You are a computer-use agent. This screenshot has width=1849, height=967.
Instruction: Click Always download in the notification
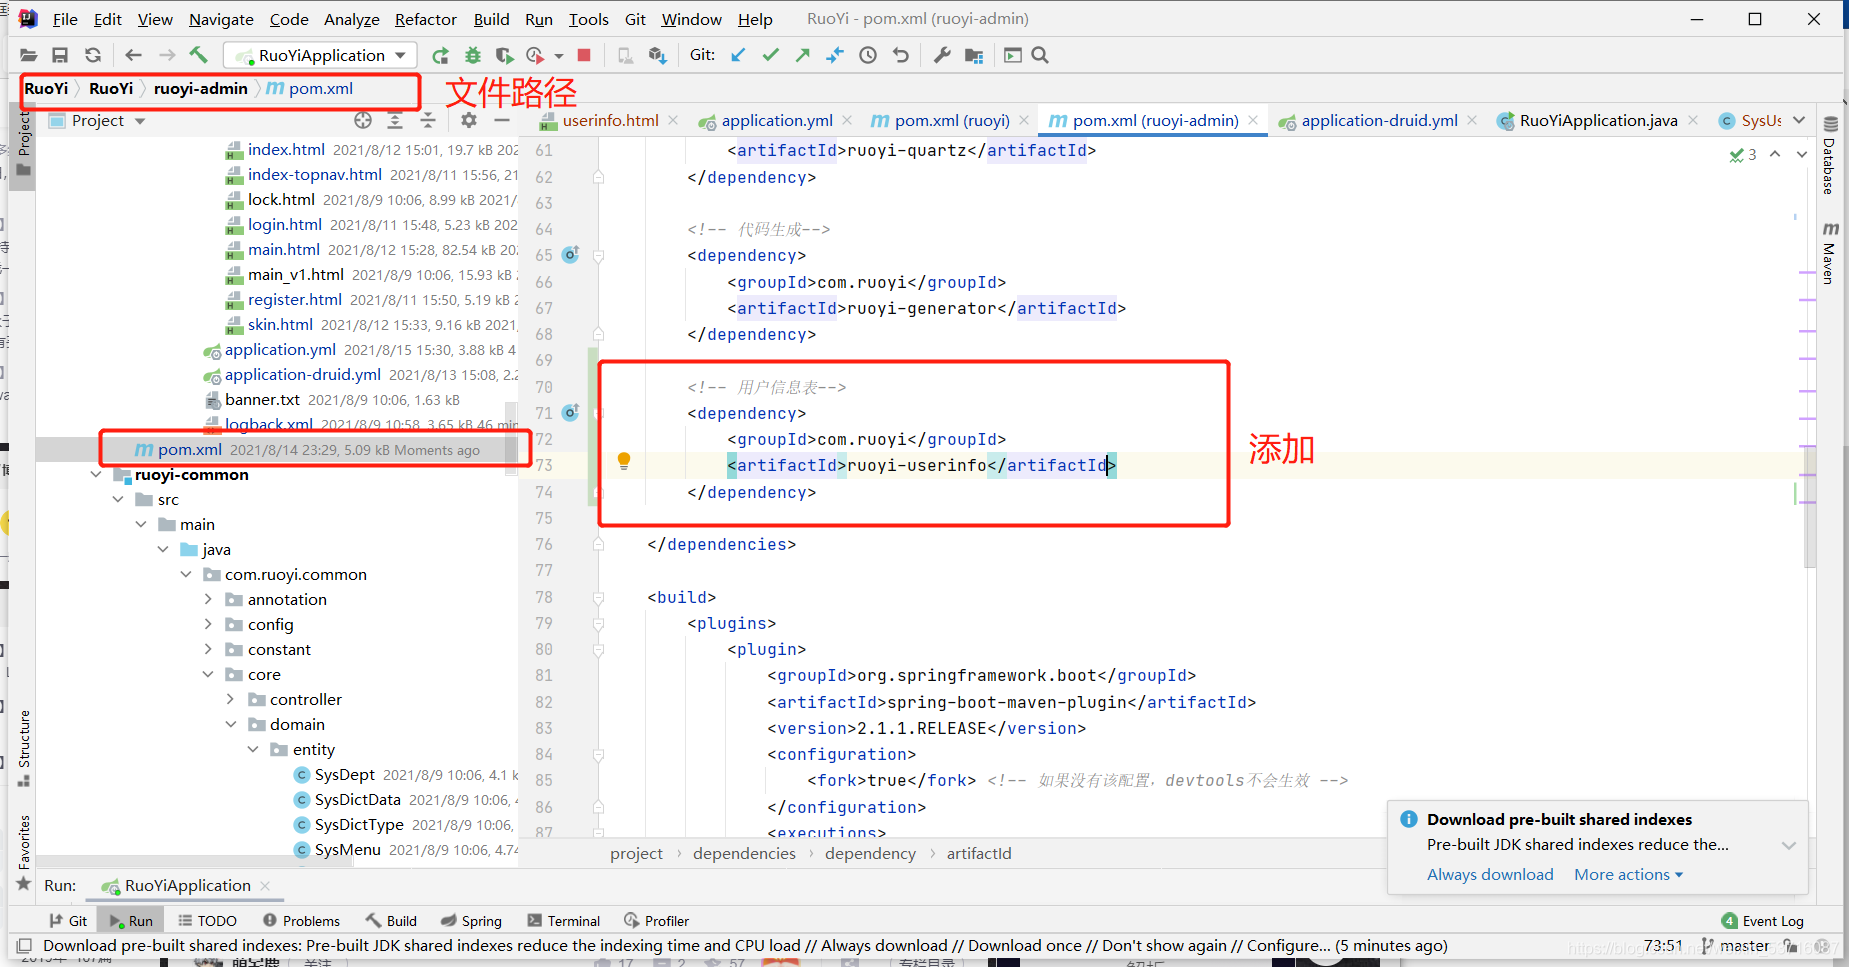click(x=1490, y=874)
